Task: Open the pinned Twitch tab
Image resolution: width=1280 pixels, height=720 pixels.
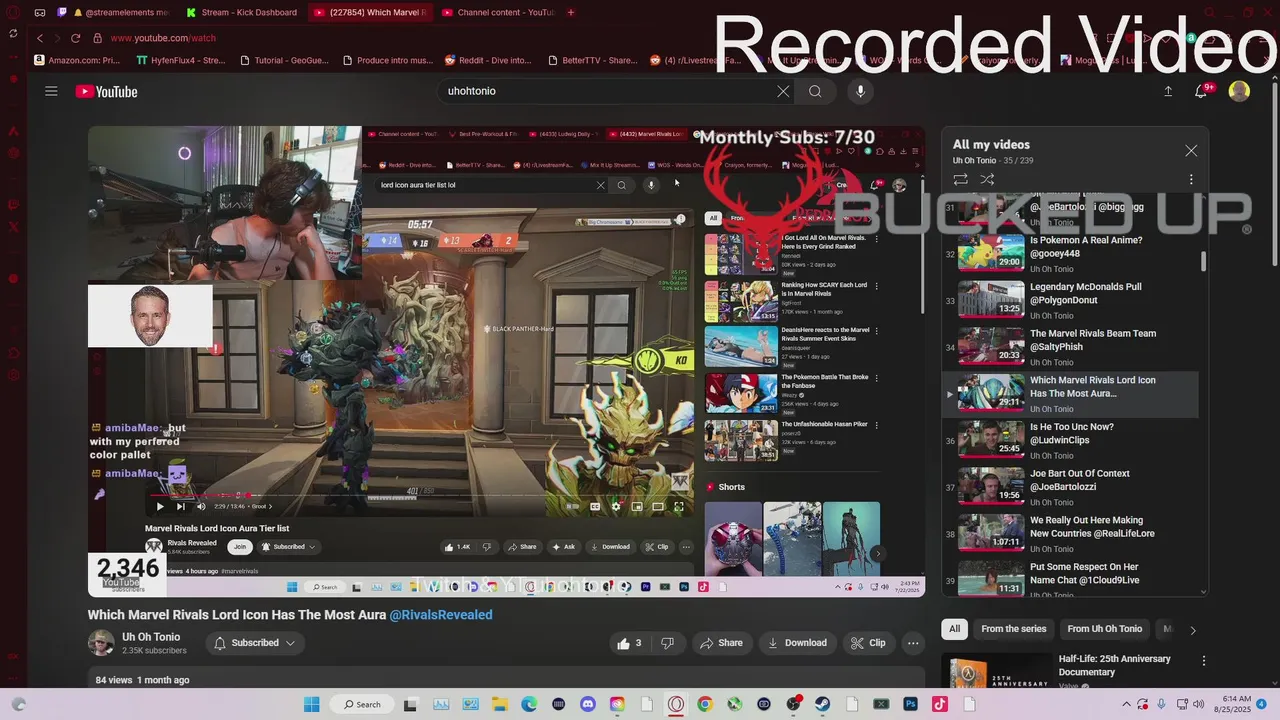Action: click(62, 12)
